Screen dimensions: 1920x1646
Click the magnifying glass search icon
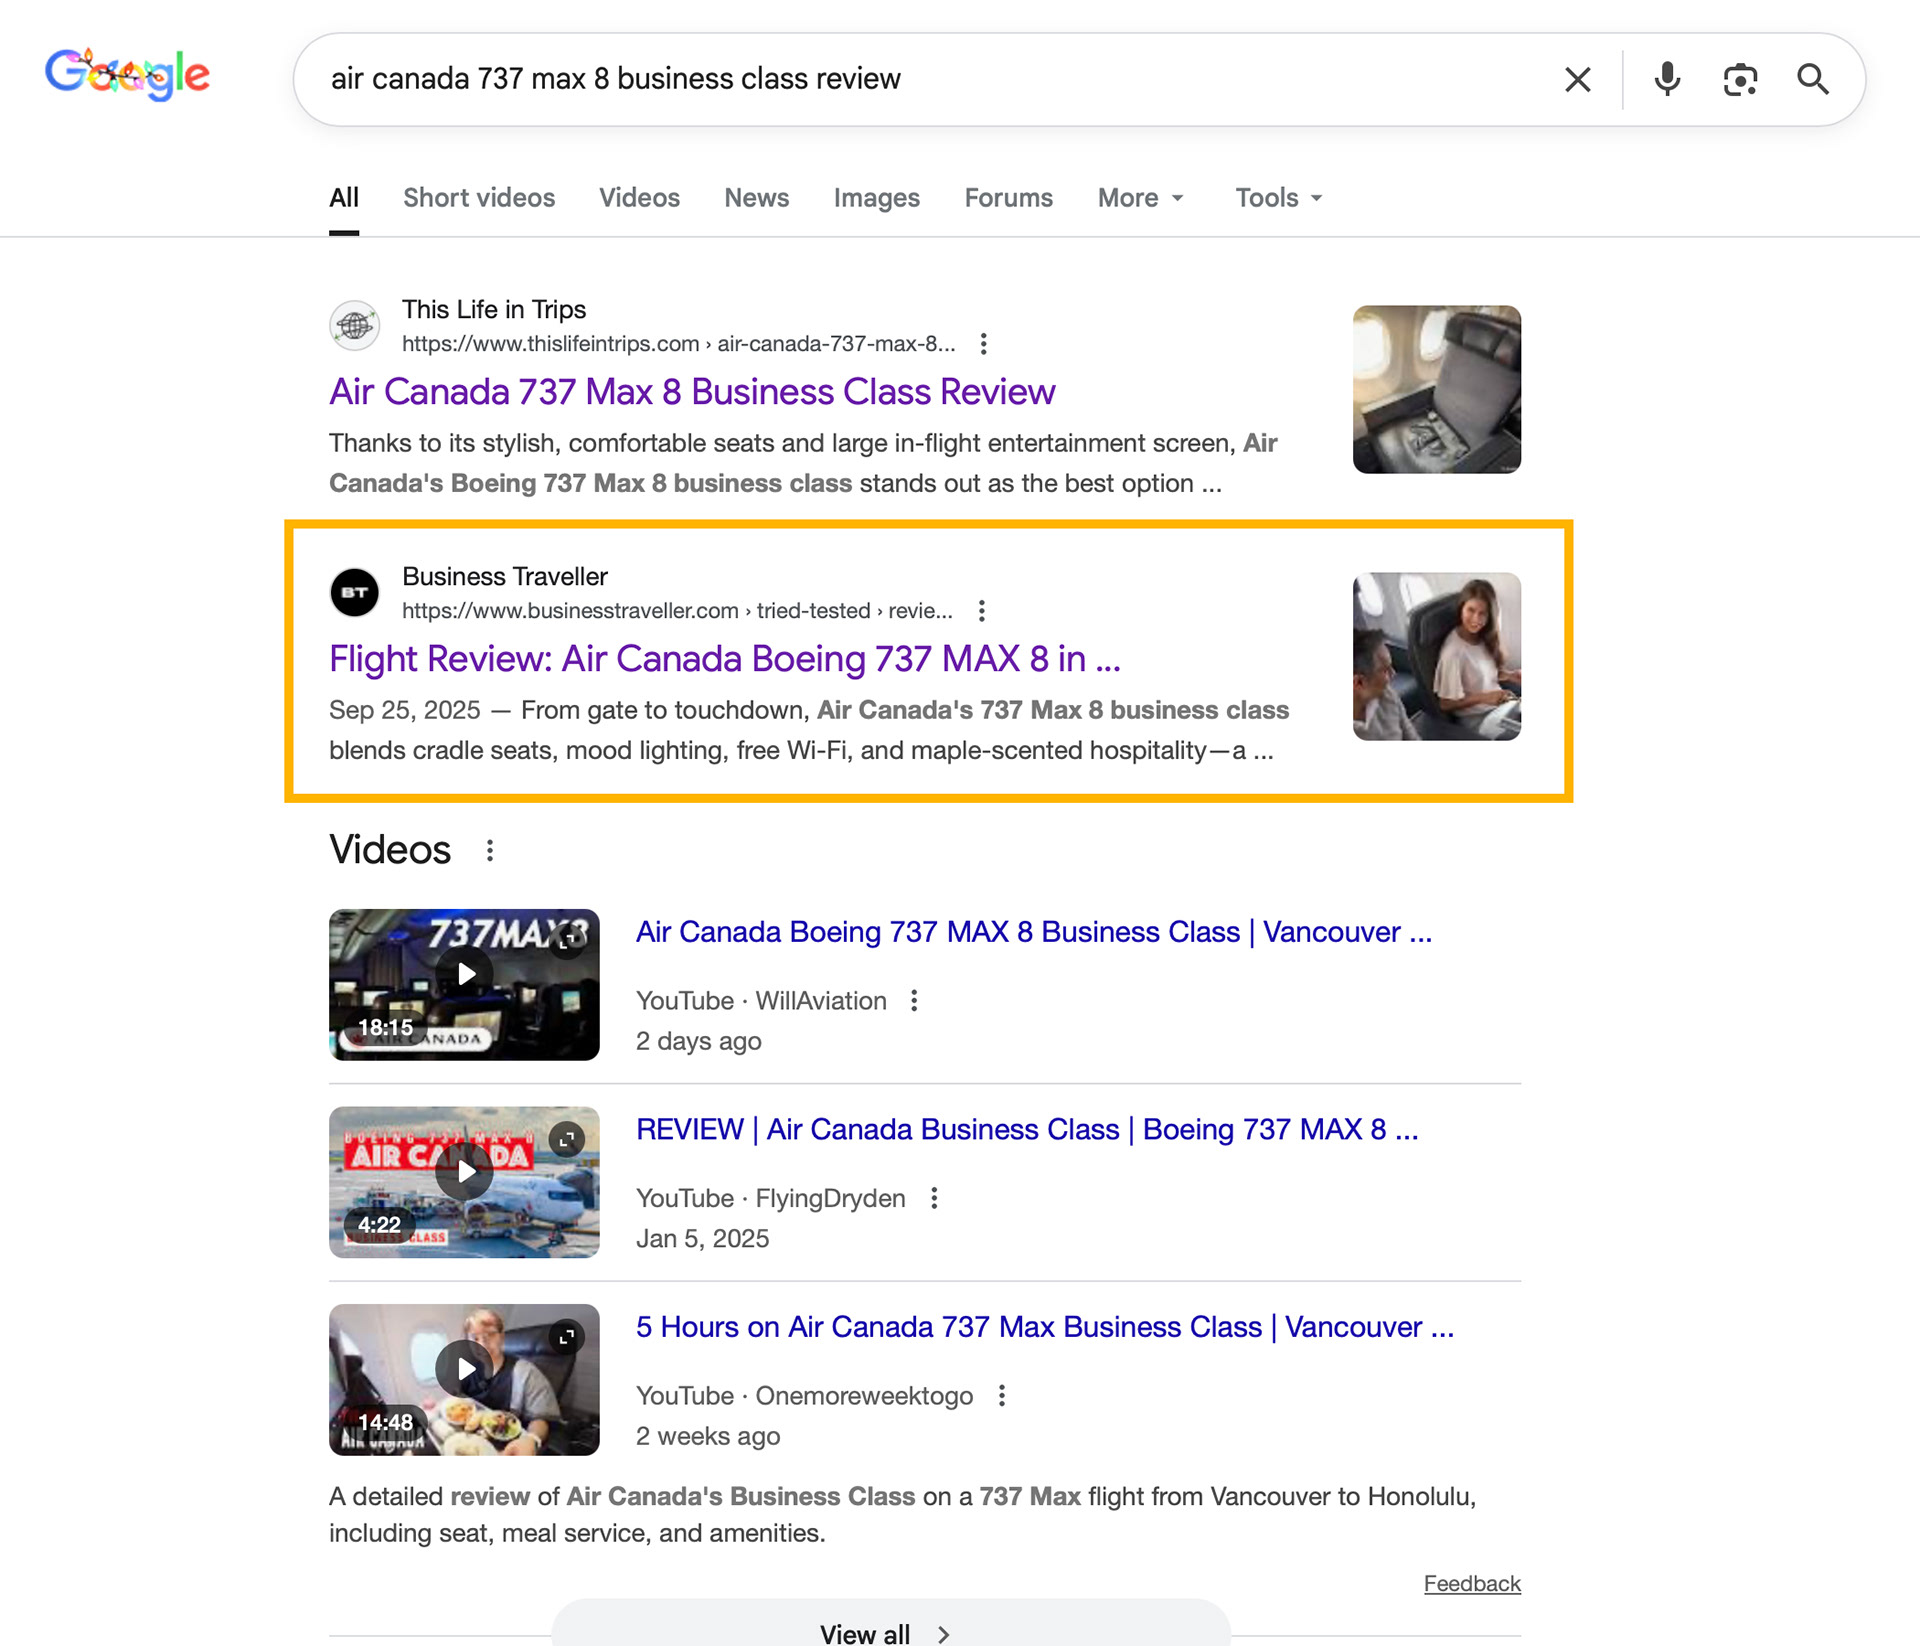coord(1812,79)
